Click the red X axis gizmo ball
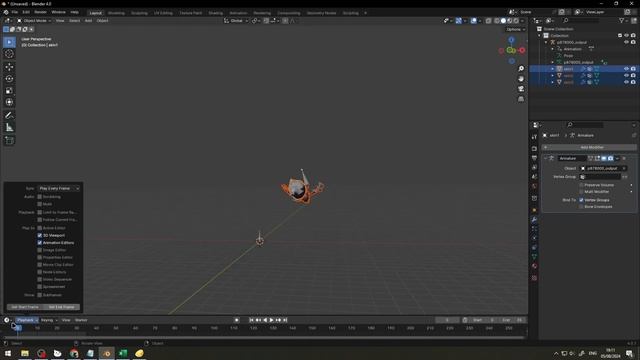 tap(522, 50)
